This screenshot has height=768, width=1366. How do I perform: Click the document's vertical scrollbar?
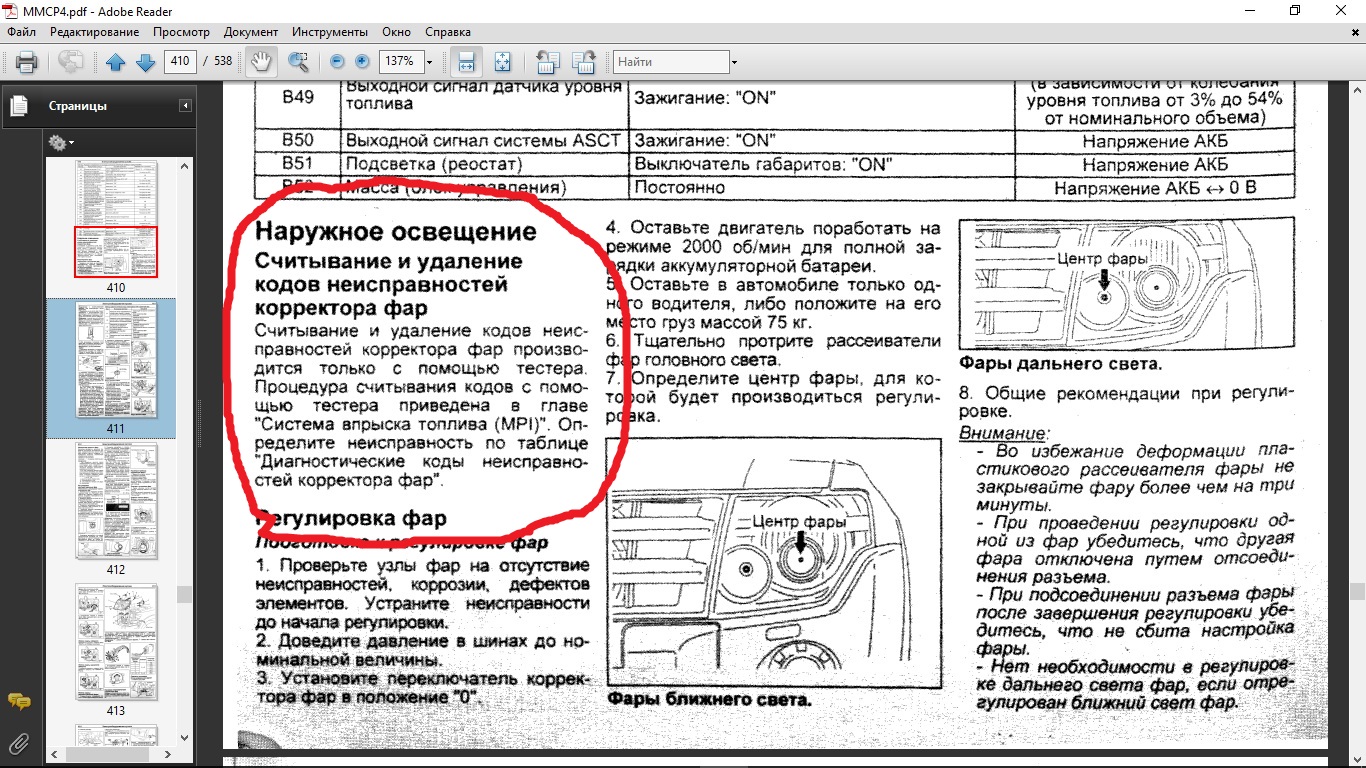click(x=1356, y=400)
